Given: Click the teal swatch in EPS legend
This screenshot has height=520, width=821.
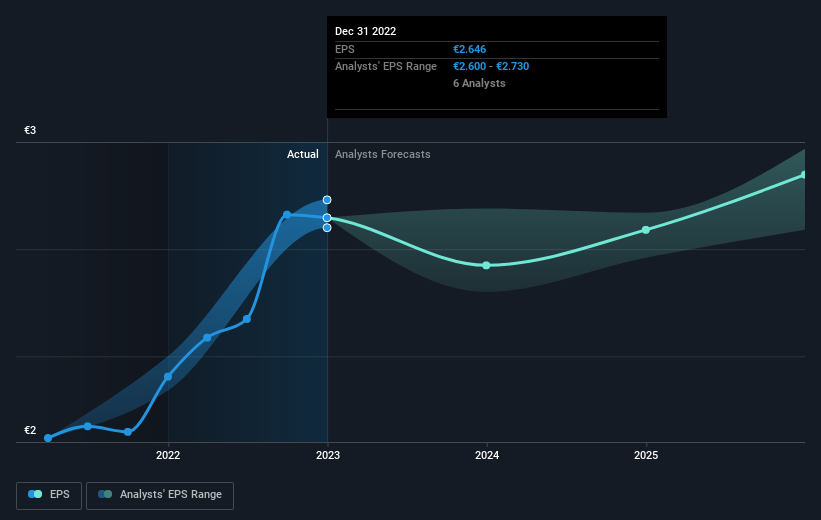Looking at the screenshot, I should pos(38,494).
